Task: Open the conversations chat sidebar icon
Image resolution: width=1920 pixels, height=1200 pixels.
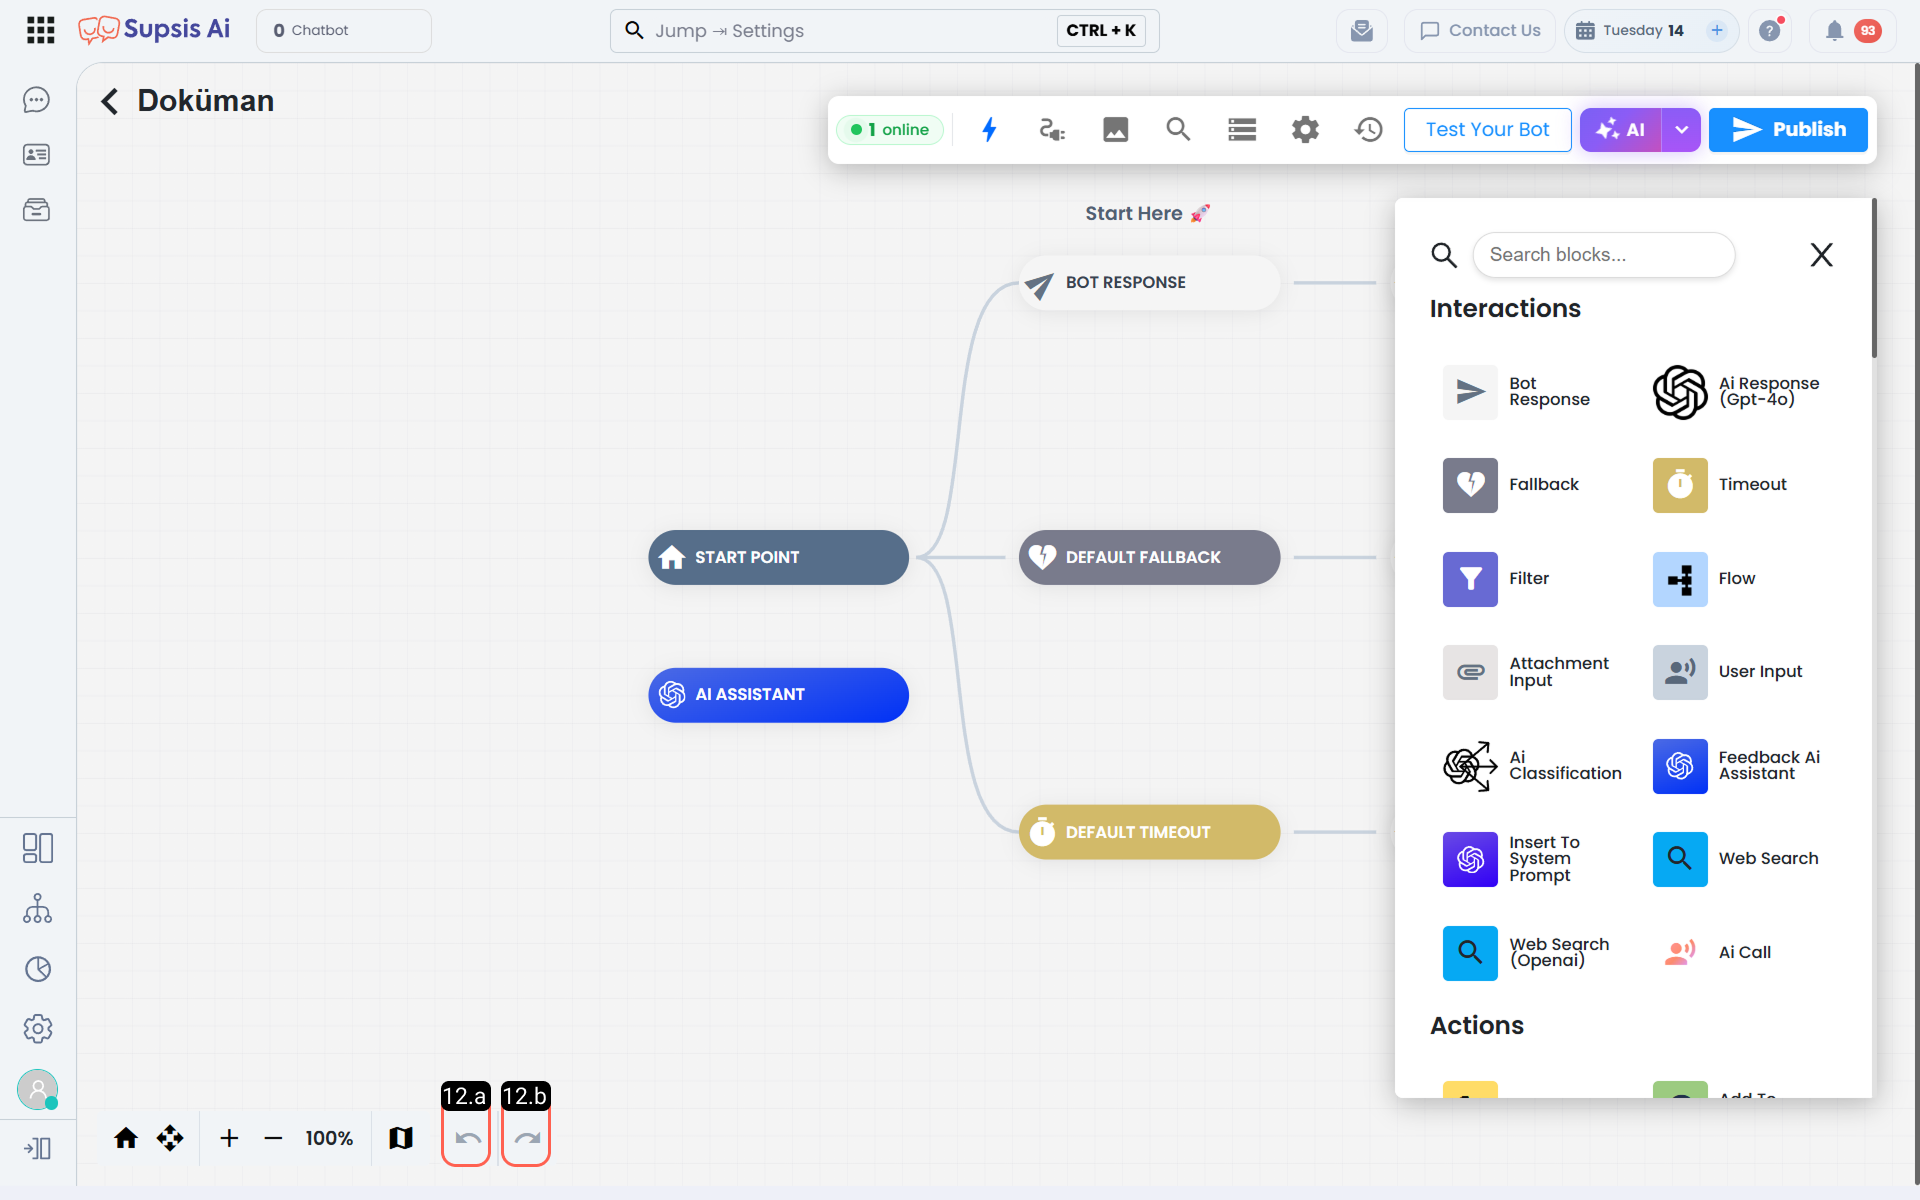Action: pos(37,100)
